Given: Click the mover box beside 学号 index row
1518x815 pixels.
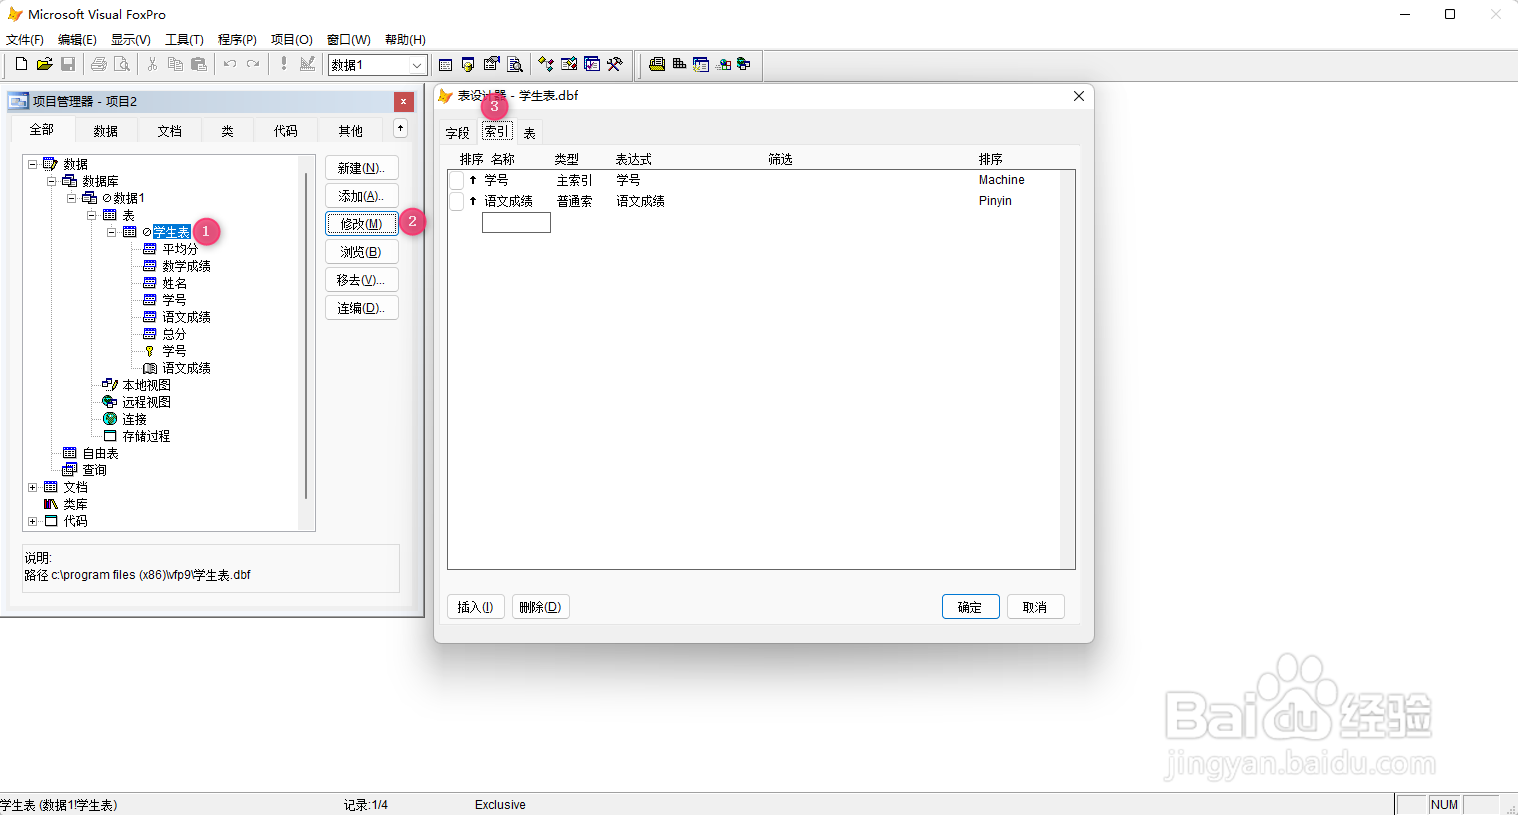Looking at the screenshot, I should click(x=457, y=180).
